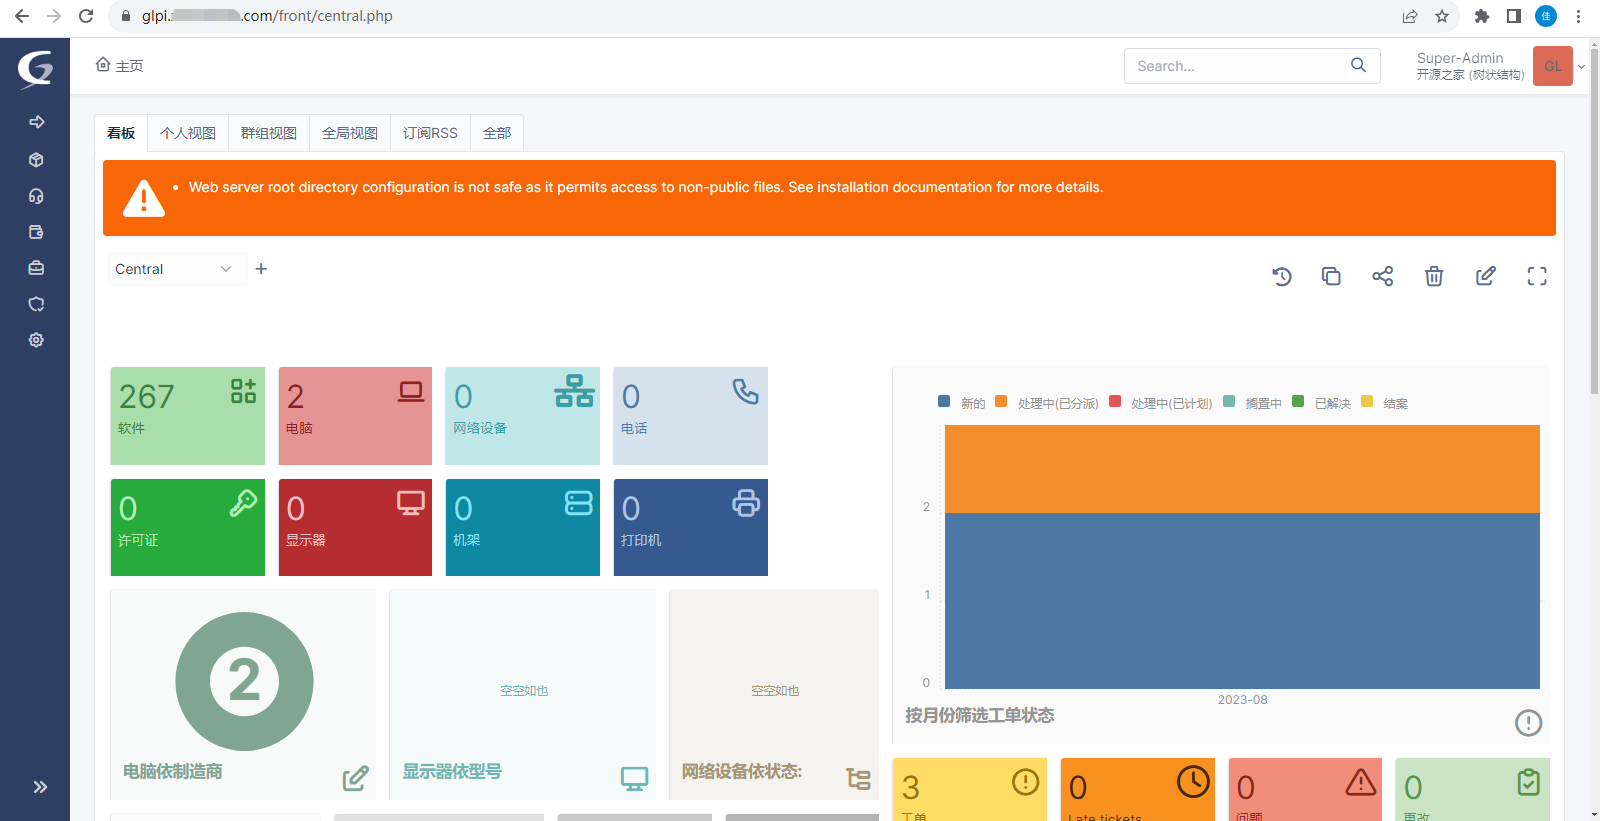Delete the dashboard with trash icon
The image size is (1600, 821).
1434,276
